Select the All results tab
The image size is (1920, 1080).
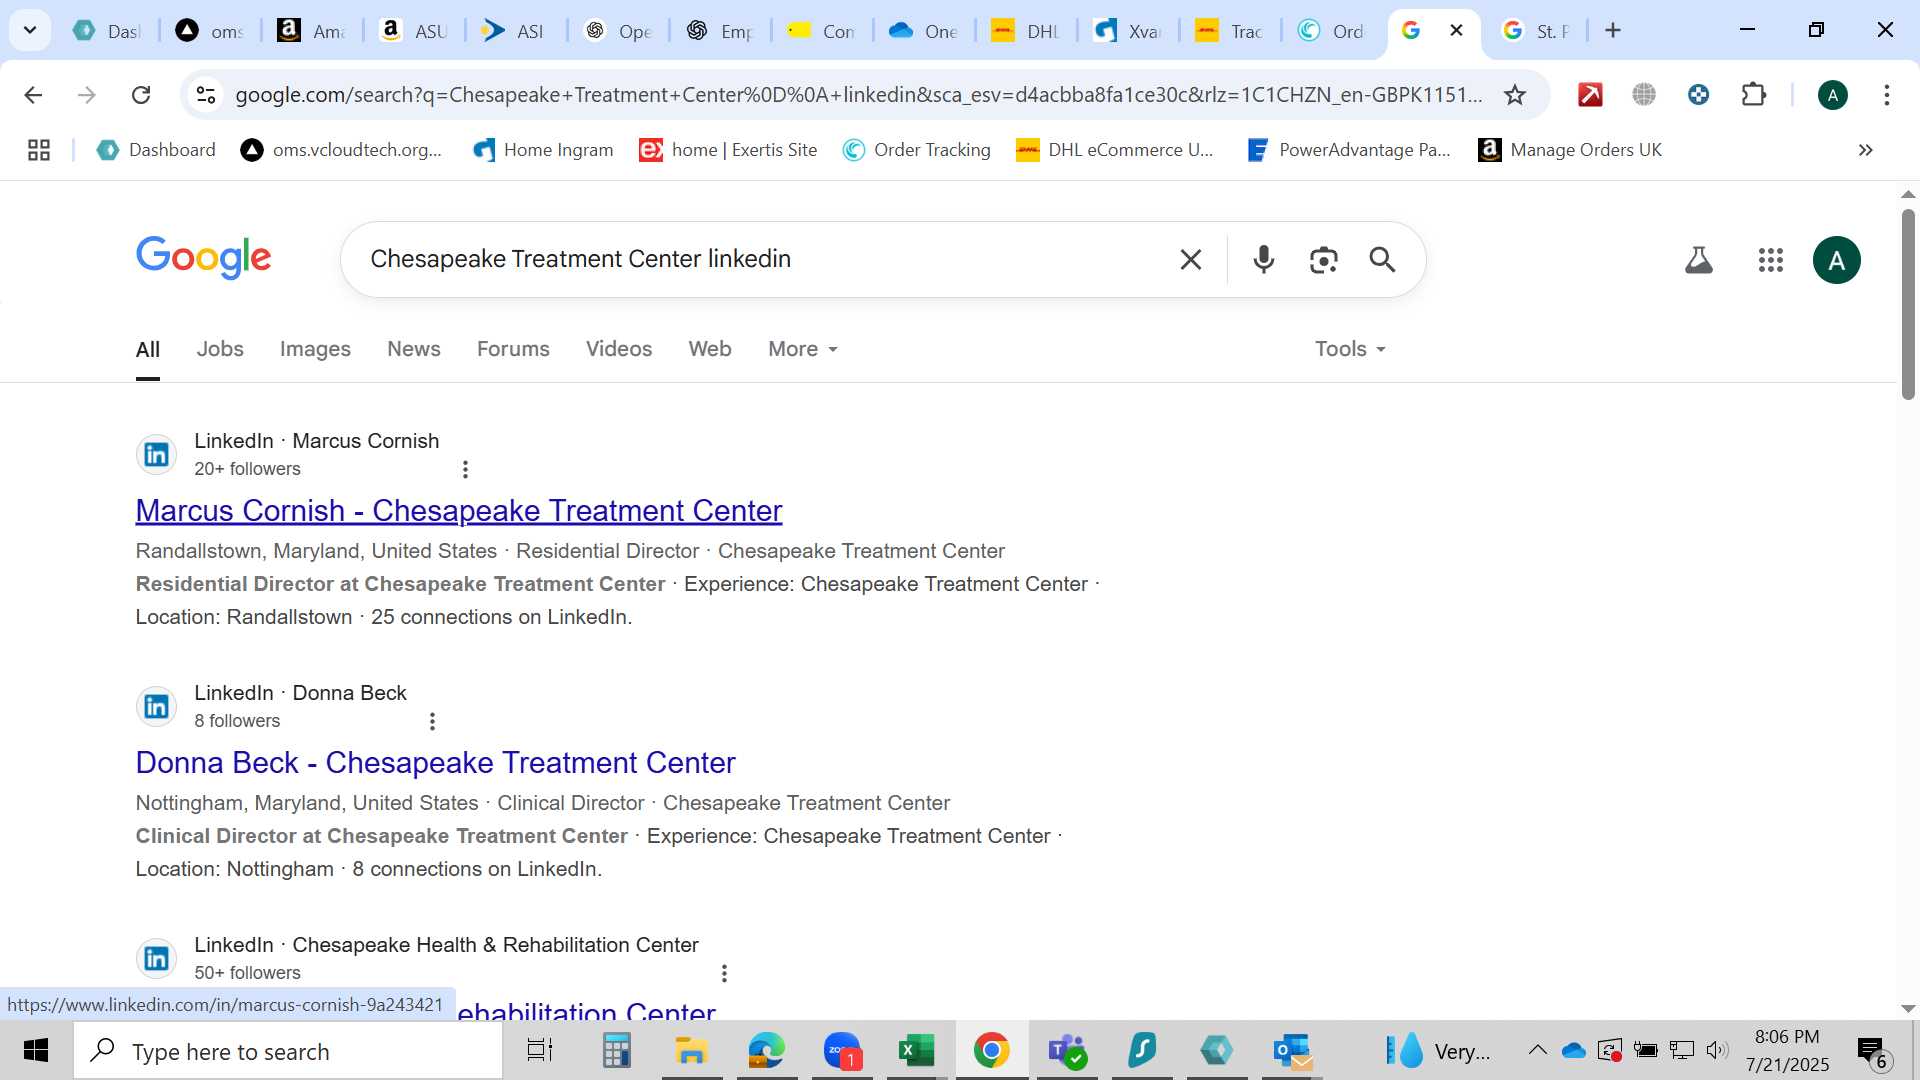point(148,349)
